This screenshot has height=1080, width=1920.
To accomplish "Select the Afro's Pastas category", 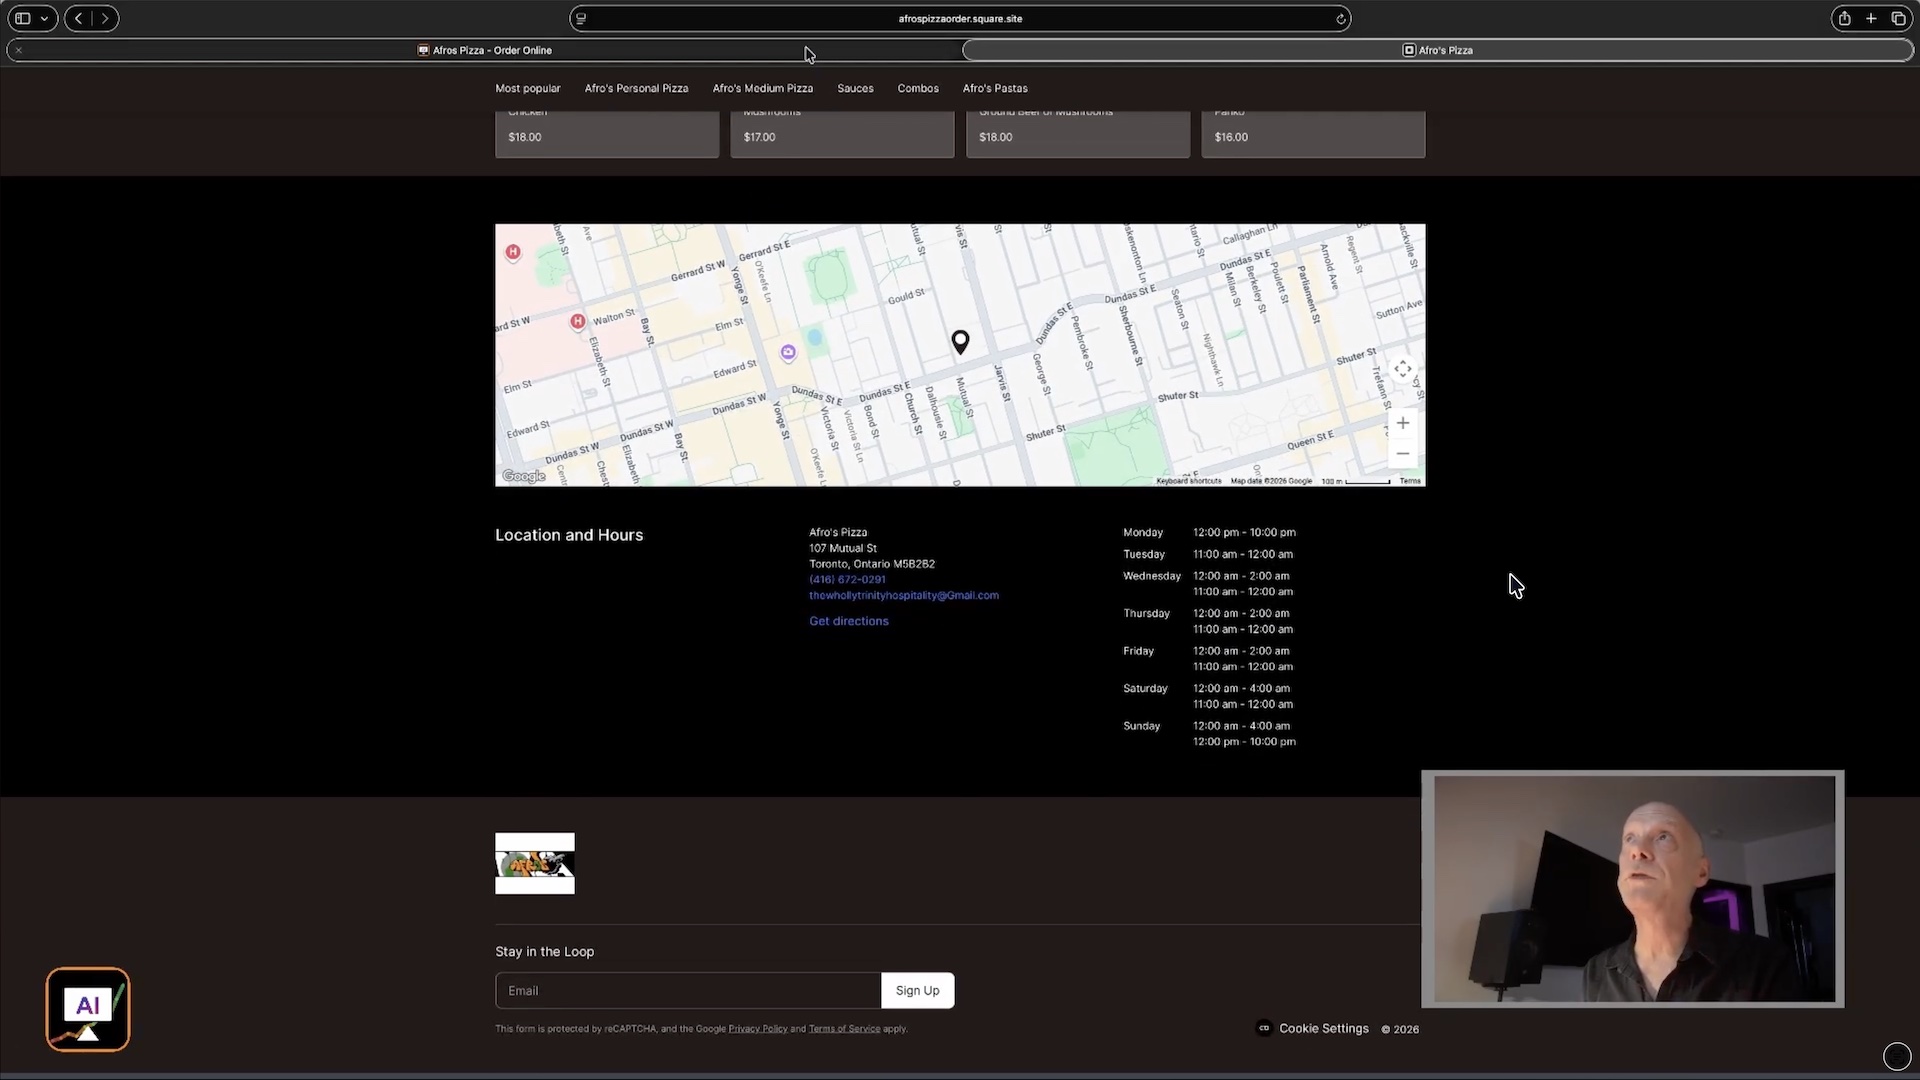I will 995,88.
